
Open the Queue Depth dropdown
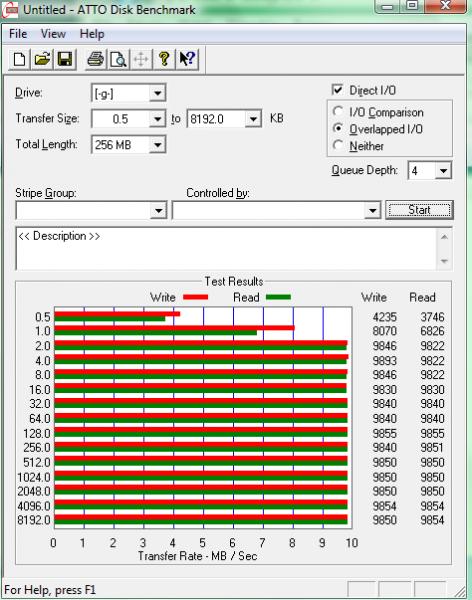coord(443,170)
